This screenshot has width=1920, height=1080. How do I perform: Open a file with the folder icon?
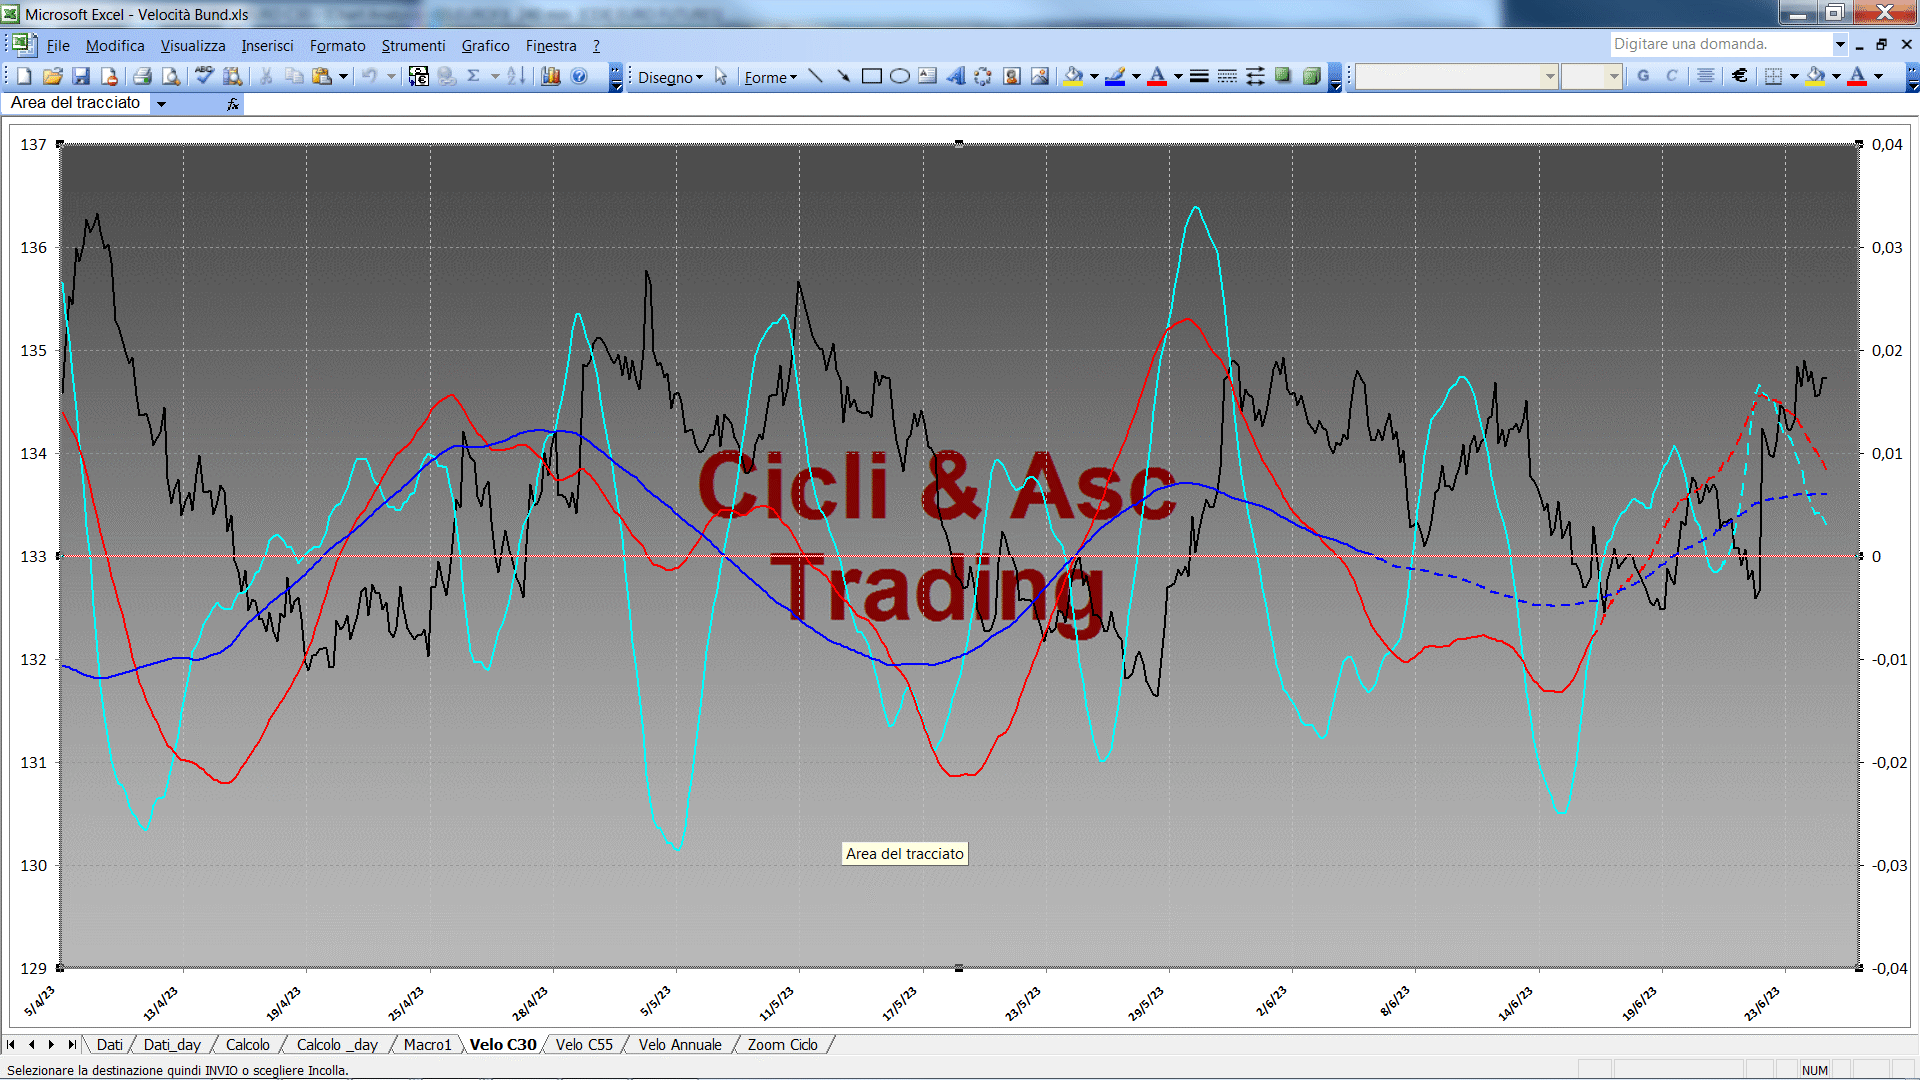[53, 76]
